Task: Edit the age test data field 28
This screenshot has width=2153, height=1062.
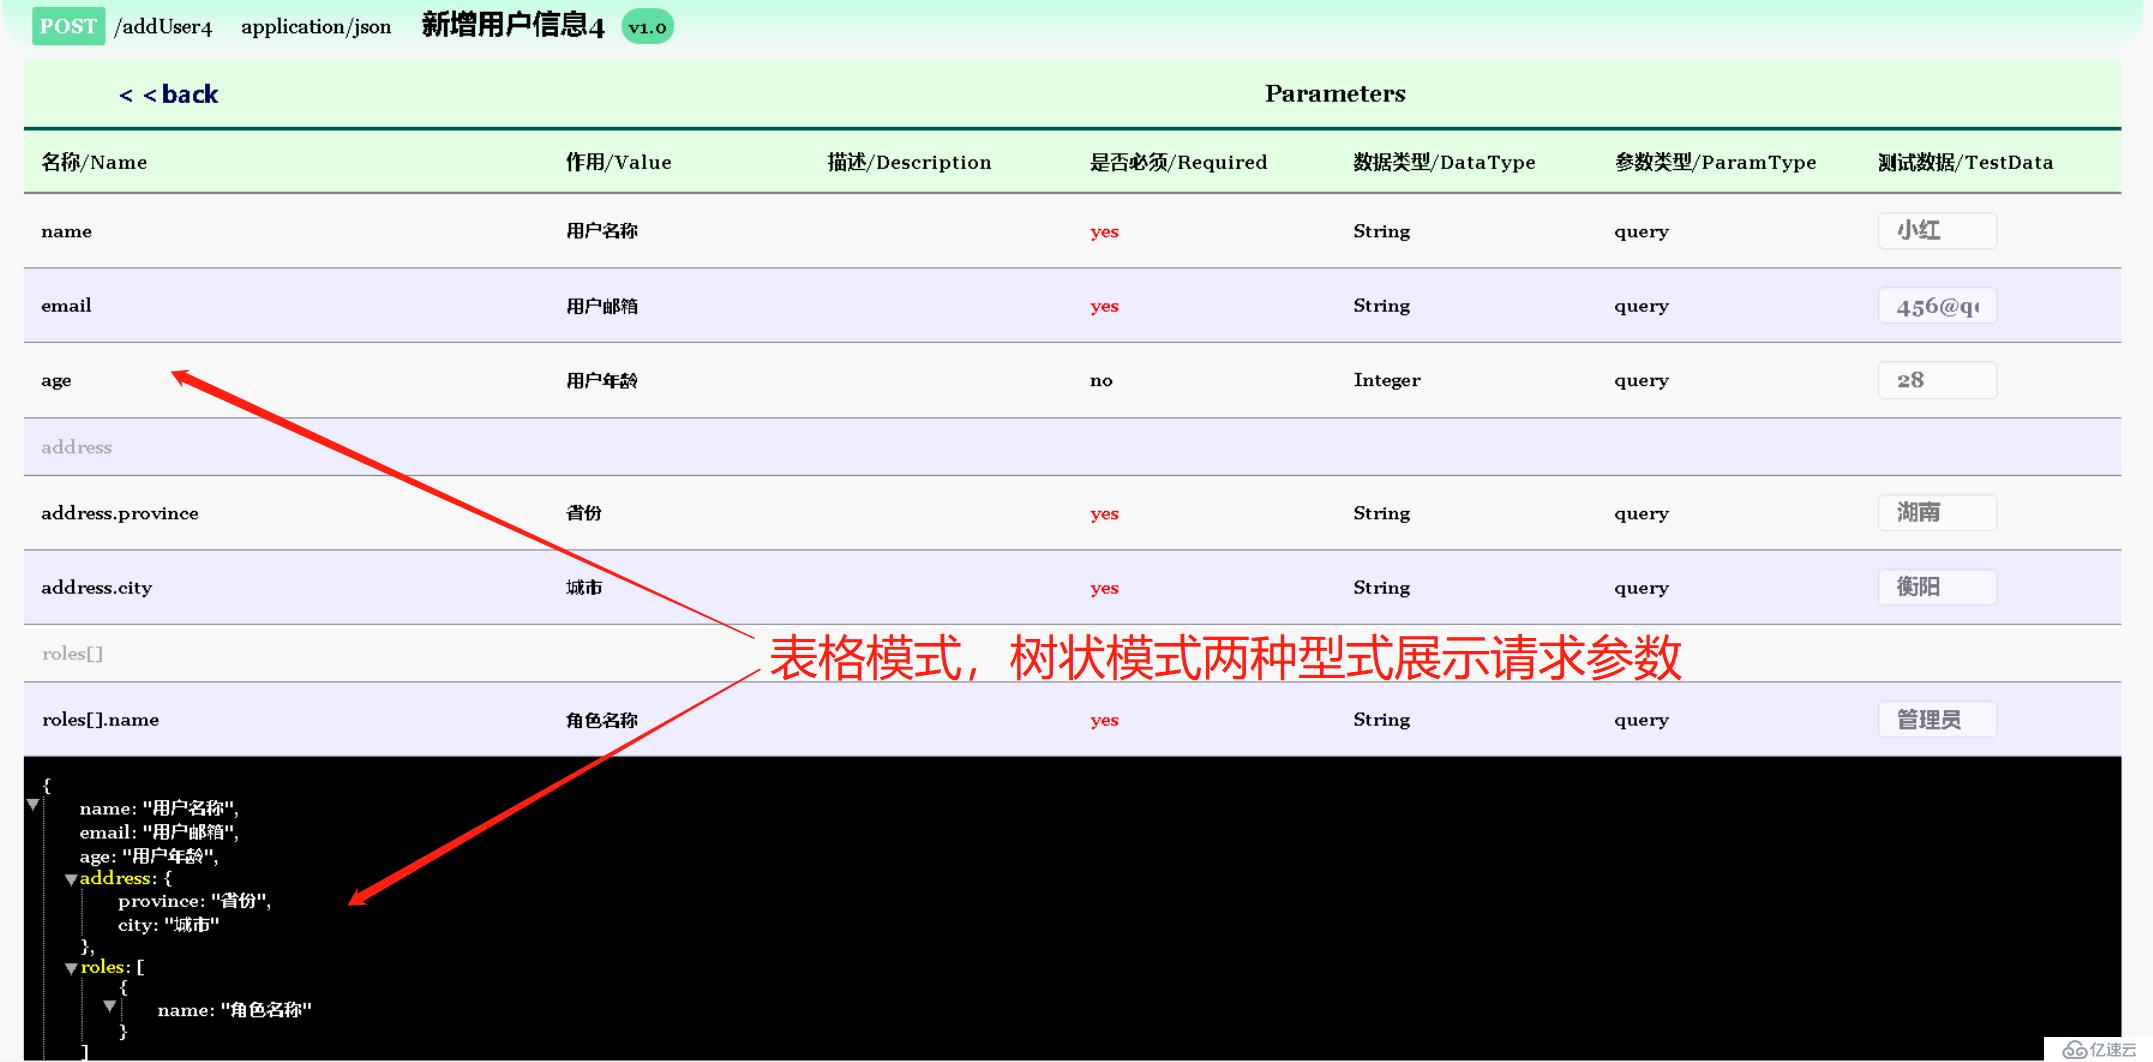Action: [1937, 380]
